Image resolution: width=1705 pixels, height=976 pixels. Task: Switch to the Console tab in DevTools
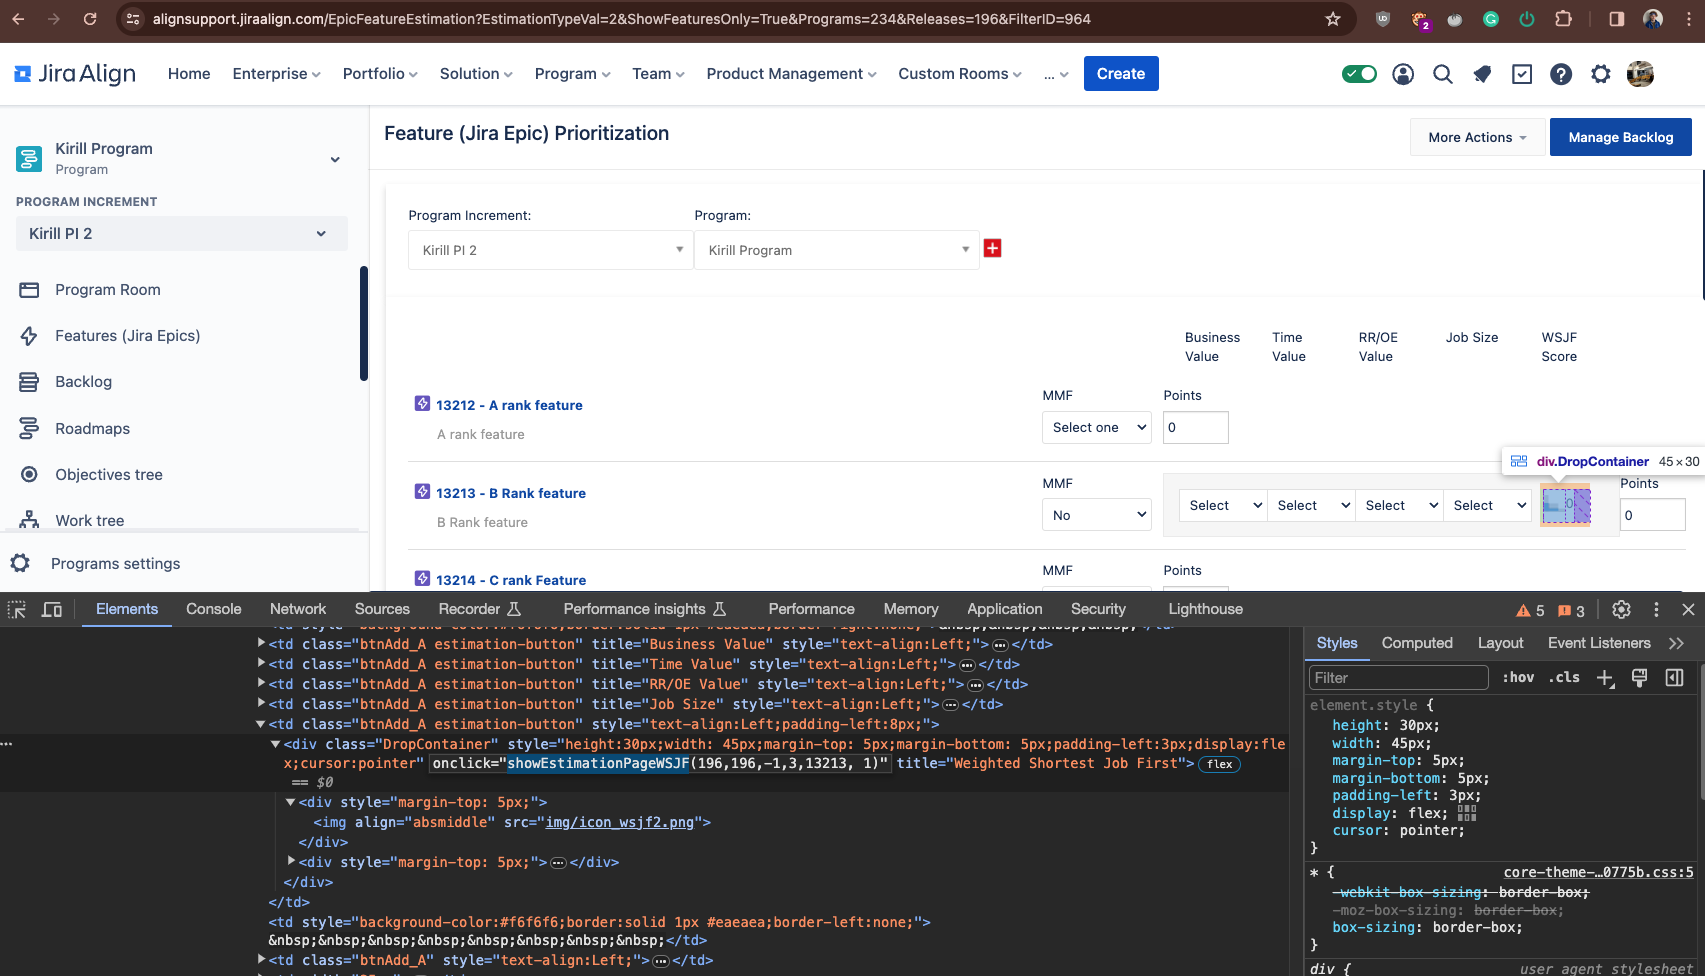(x=213, y=609)
